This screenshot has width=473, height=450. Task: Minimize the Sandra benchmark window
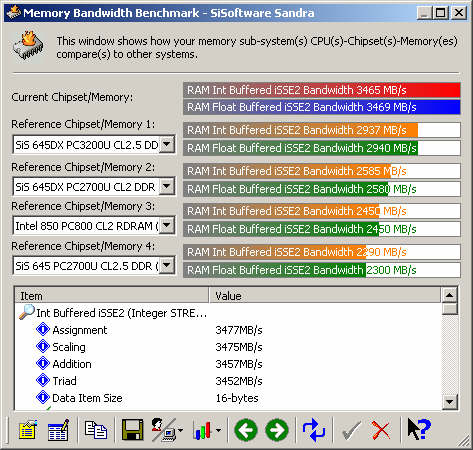click(424, 13)
